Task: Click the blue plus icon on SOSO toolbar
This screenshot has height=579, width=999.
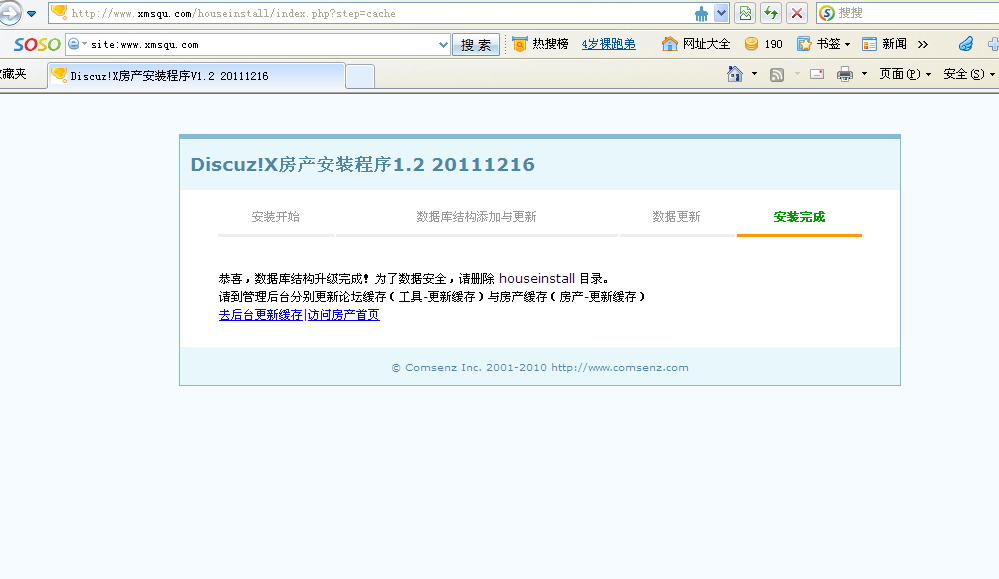Action: tap(993, 44)
